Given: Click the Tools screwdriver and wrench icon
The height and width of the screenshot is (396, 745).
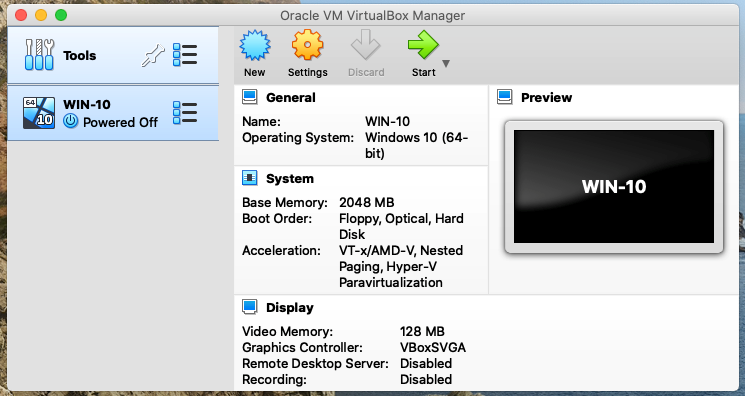Looking at the screenshot, I should (x=39, y=55).
